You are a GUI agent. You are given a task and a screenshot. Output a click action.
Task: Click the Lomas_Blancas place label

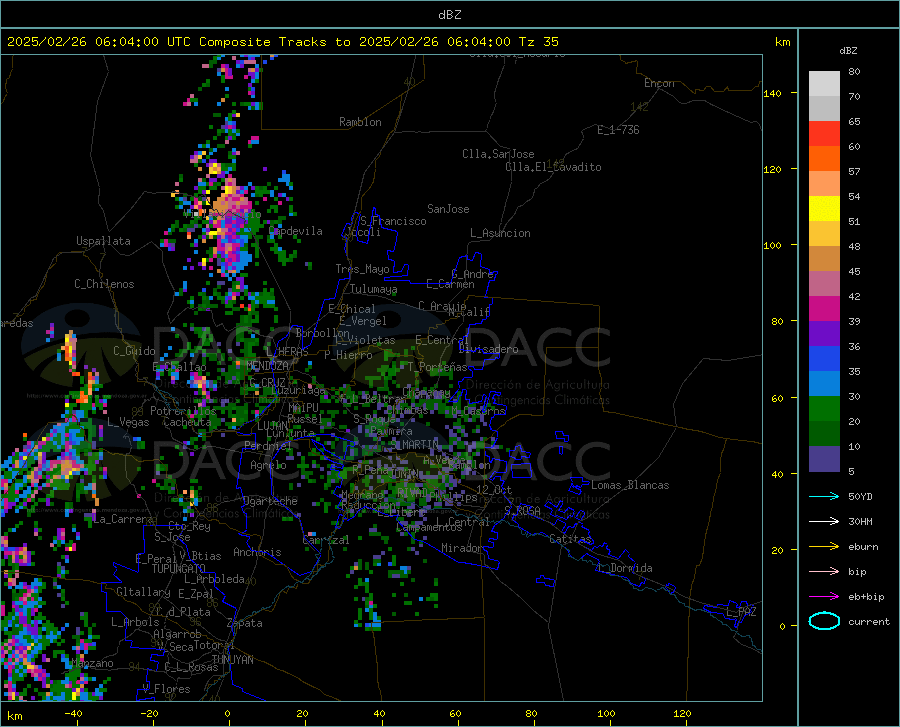[x=630, y=485]
